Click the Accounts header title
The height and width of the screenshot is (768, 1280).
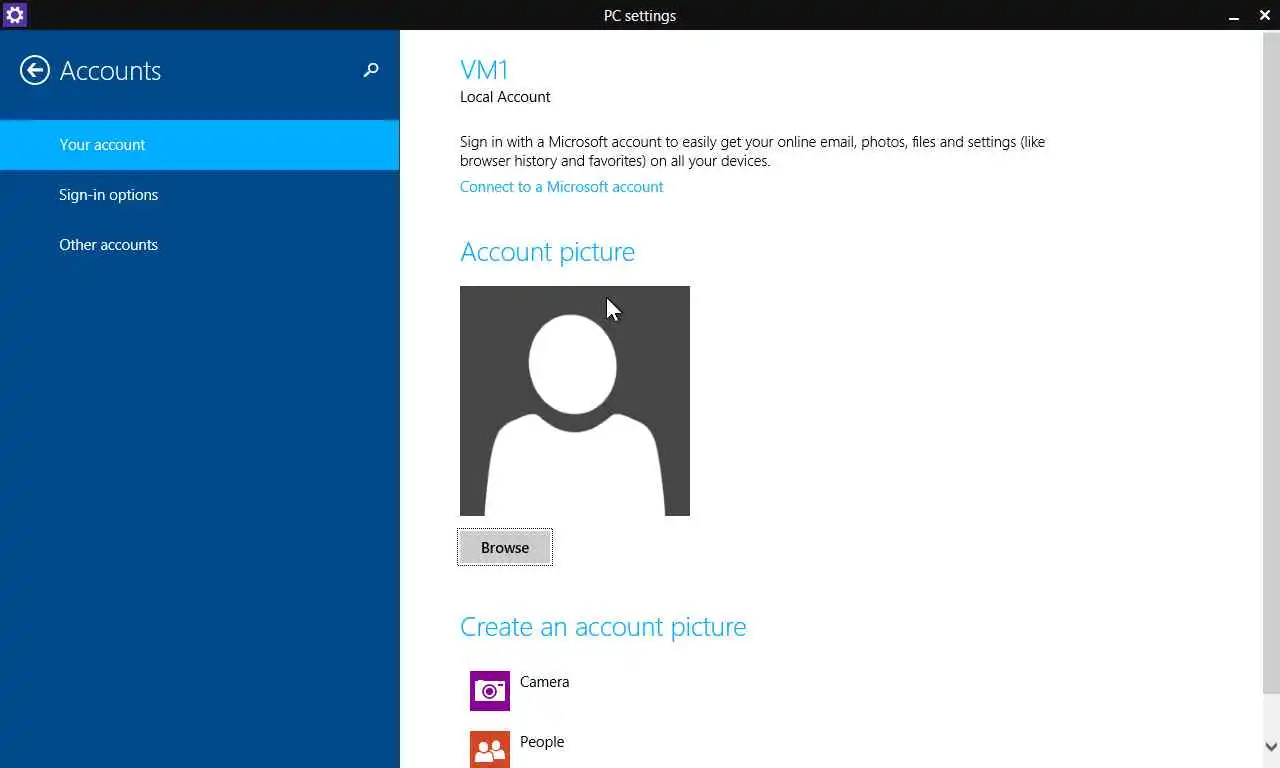[110, 71]
